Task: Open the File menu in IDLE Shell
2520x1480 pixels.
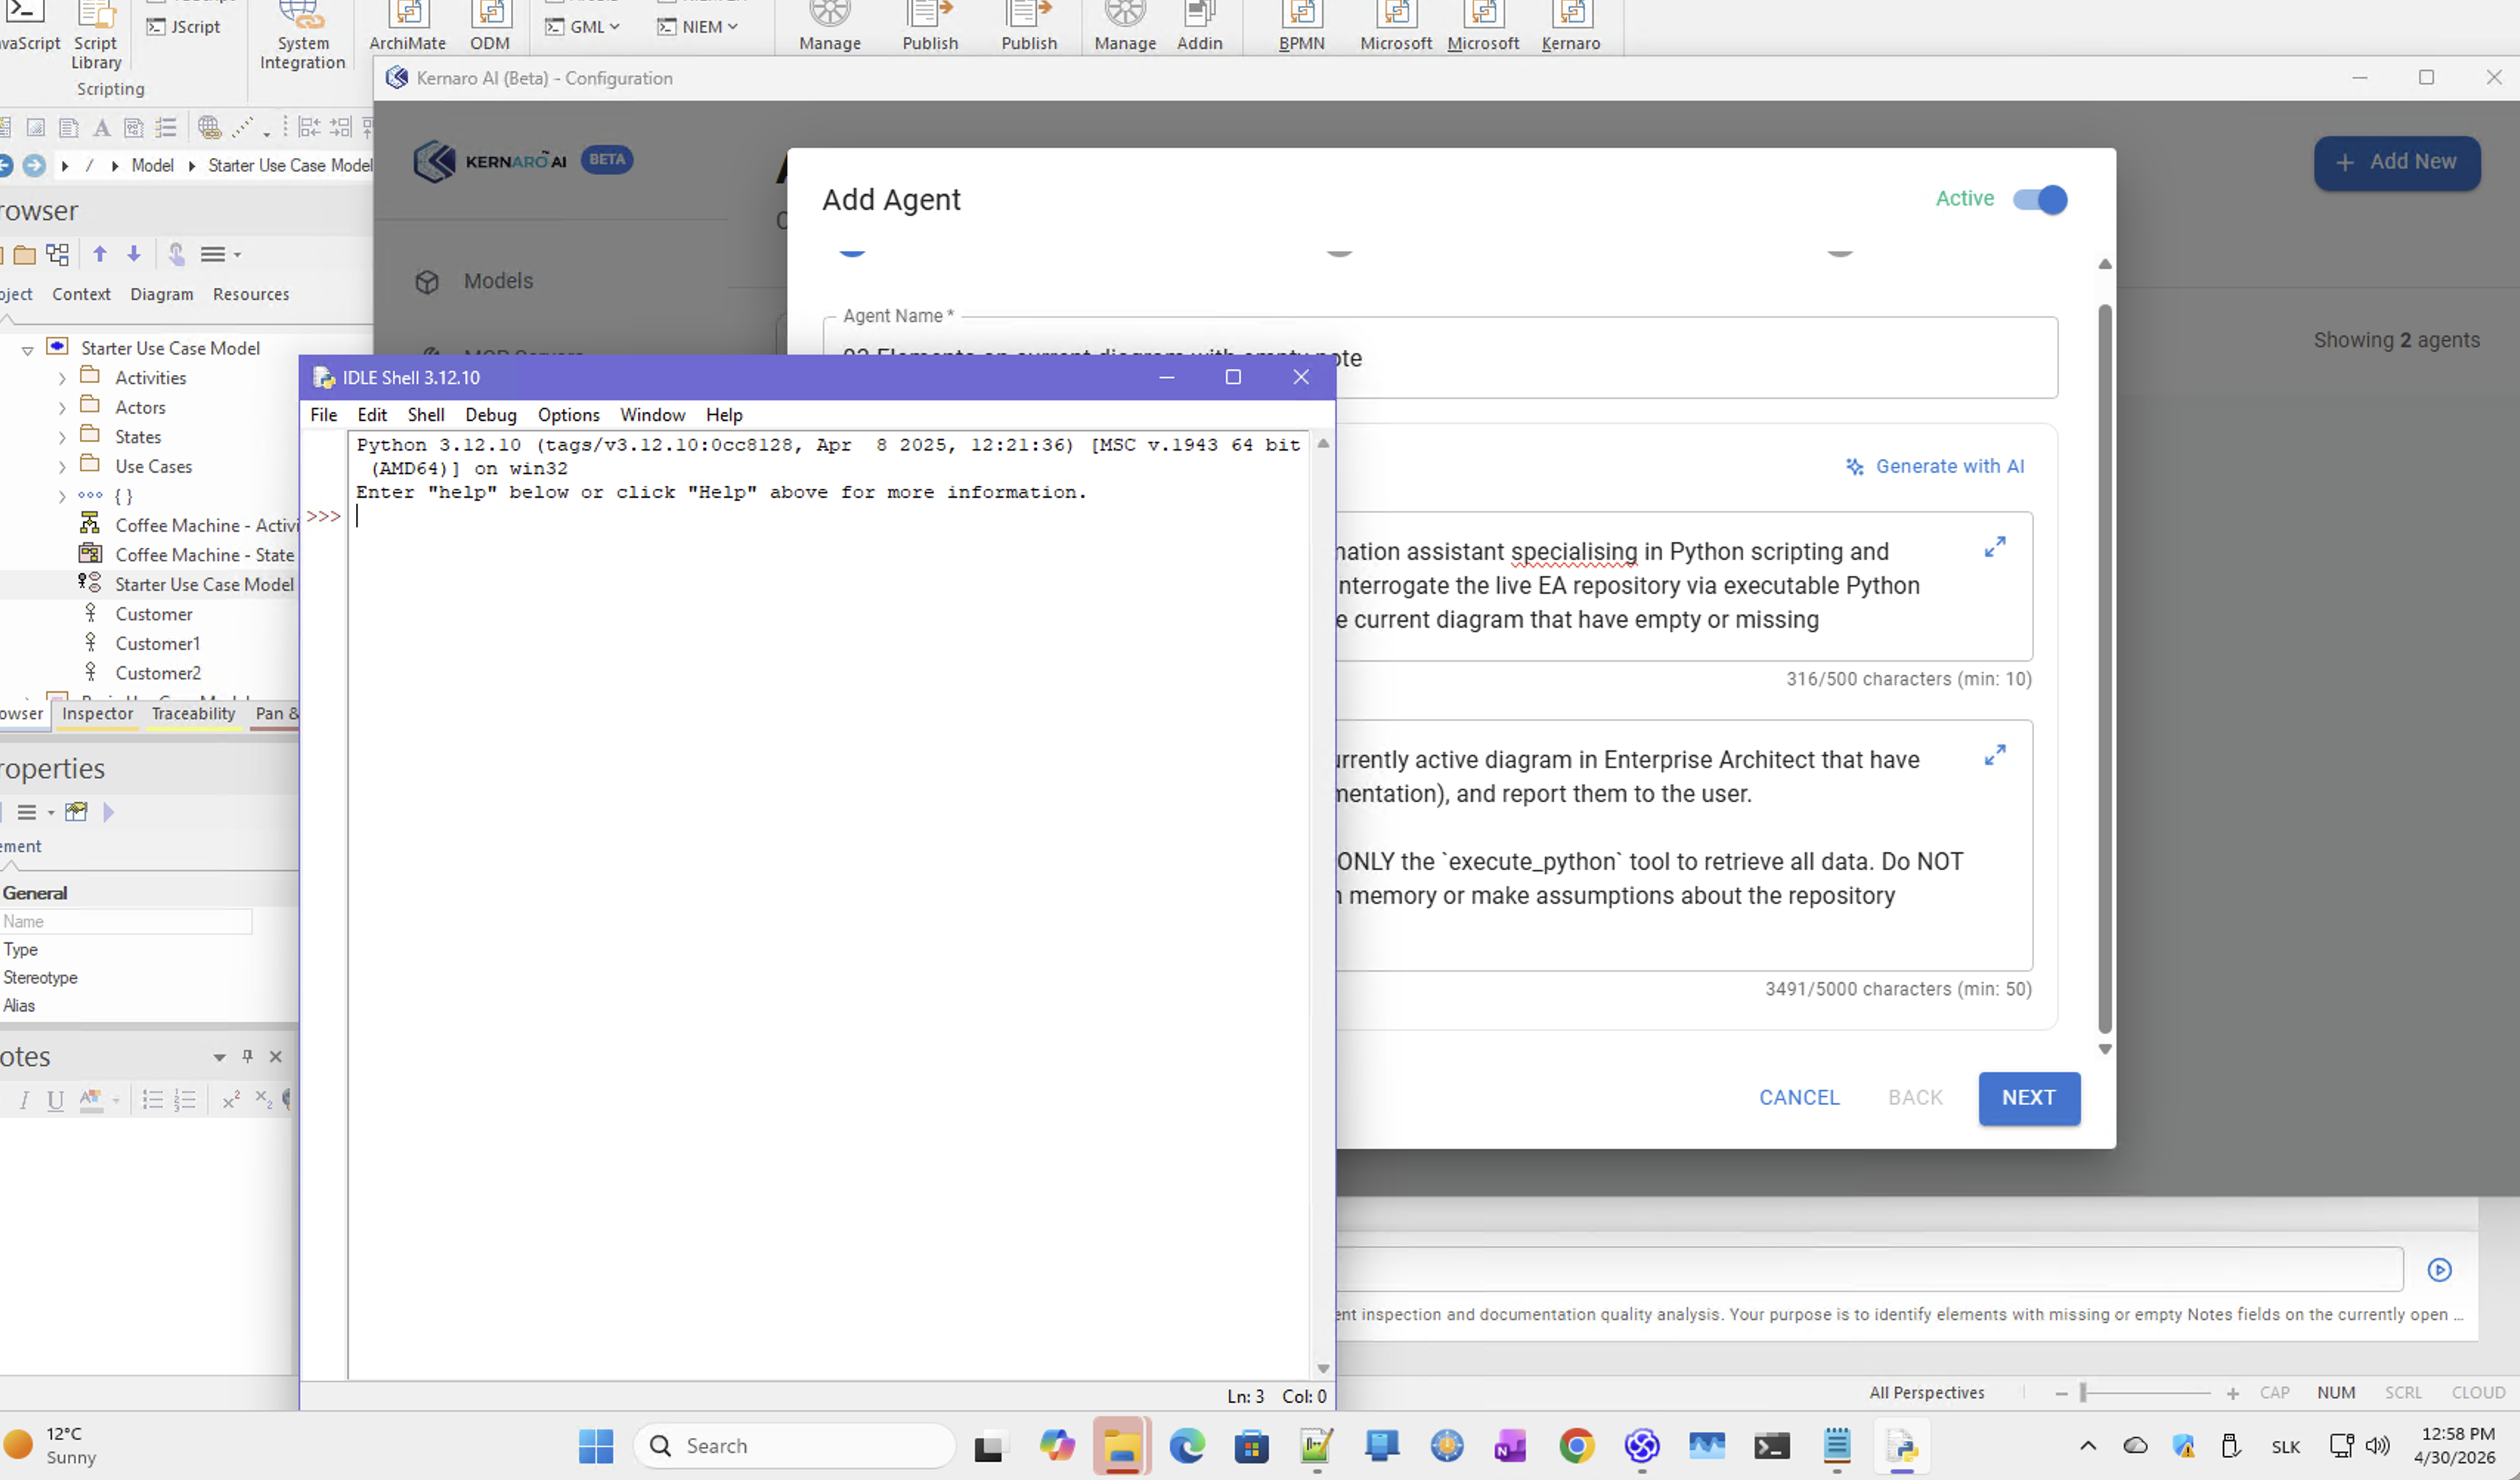Action: tap(323, 415)
